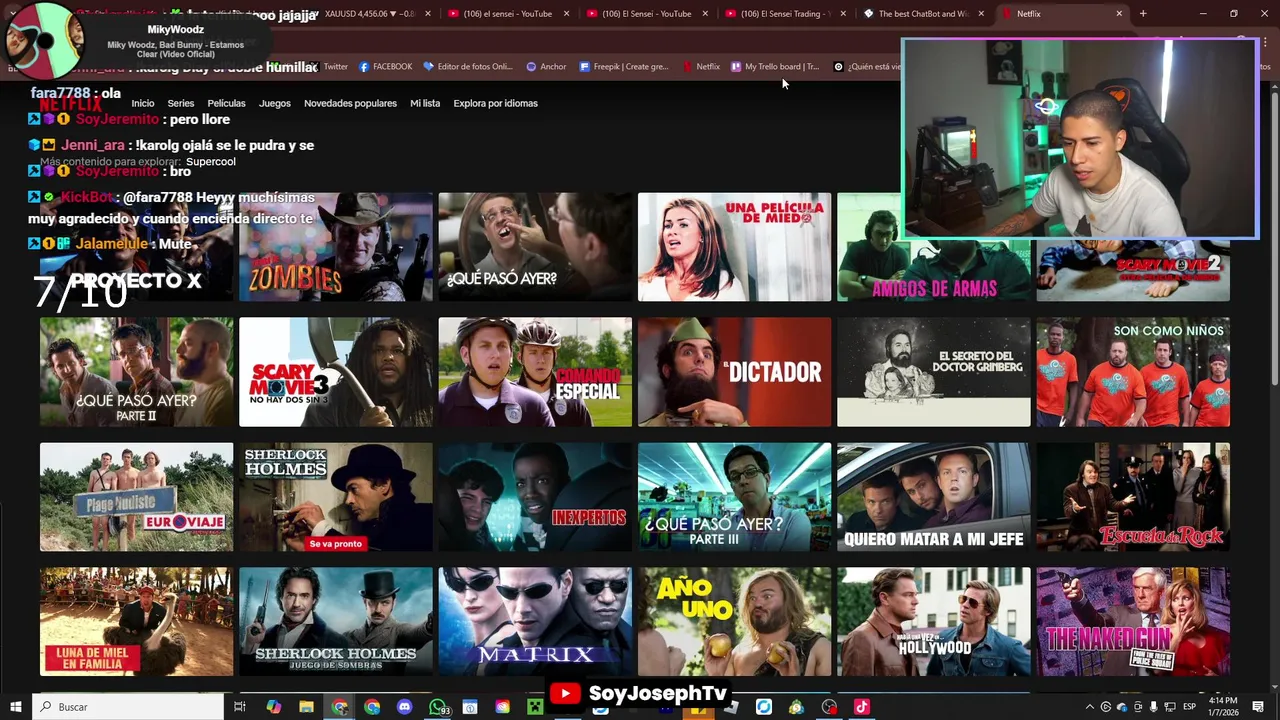The height and width of the screenshot is (720, 1280).
Task: Open Quiero matar a mi jefe
Action: click(933, 497)
